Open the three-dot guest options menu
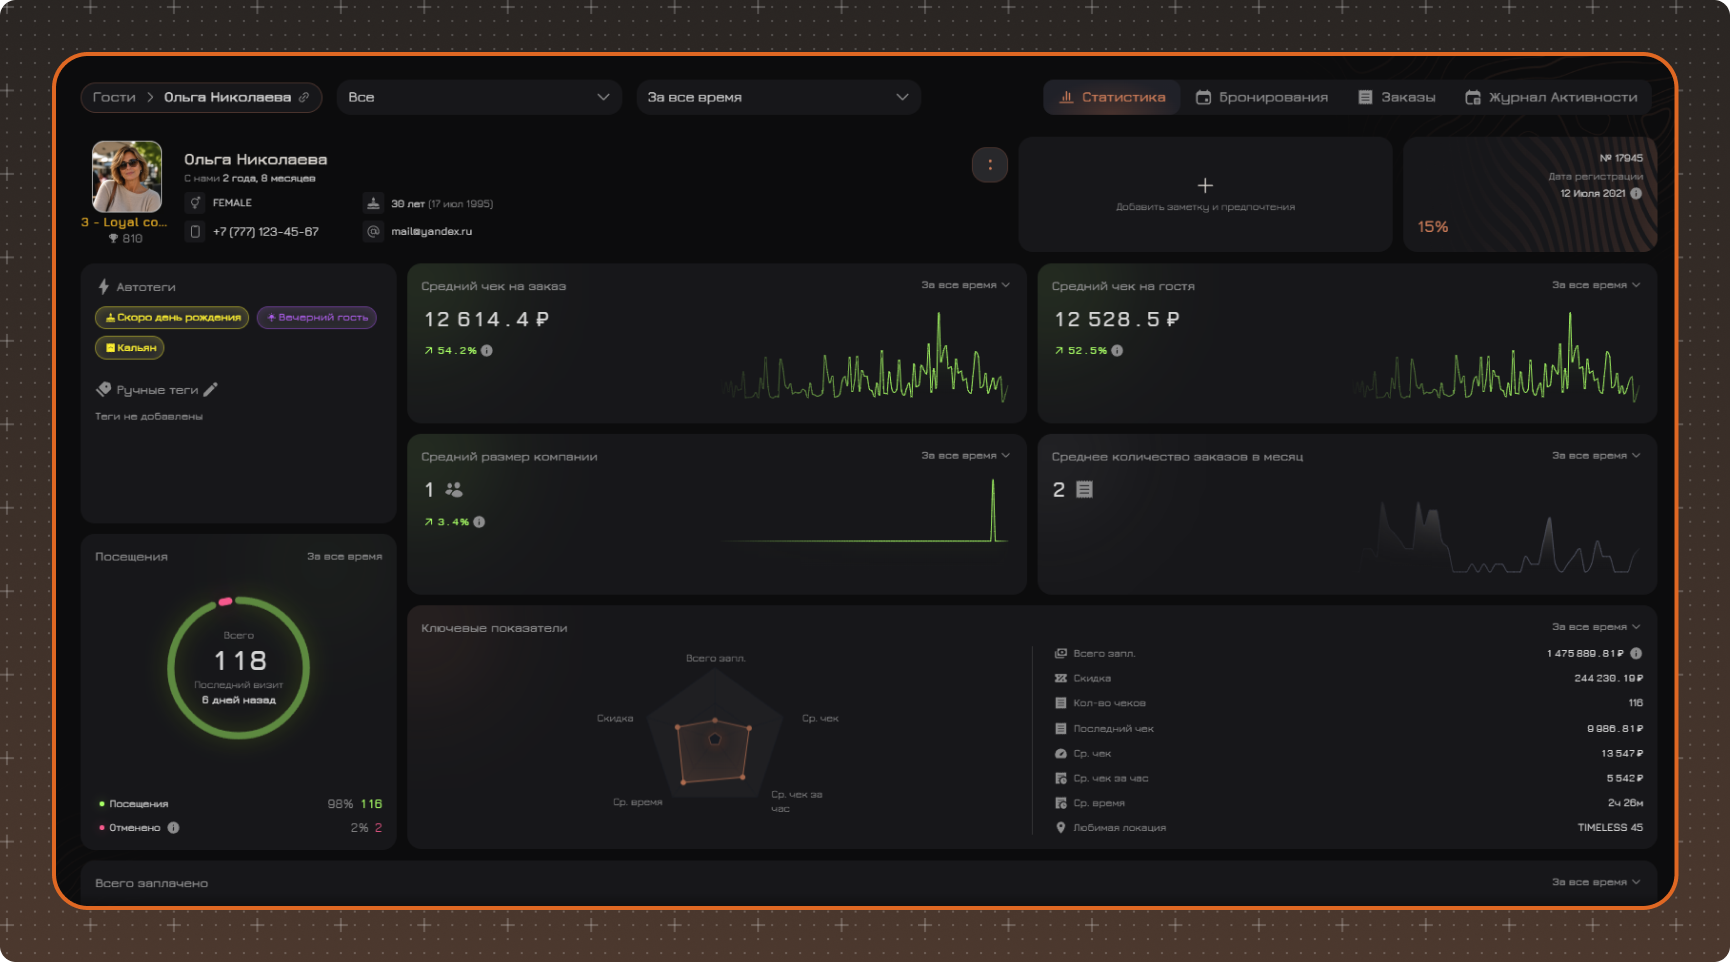 click(990, 165)
